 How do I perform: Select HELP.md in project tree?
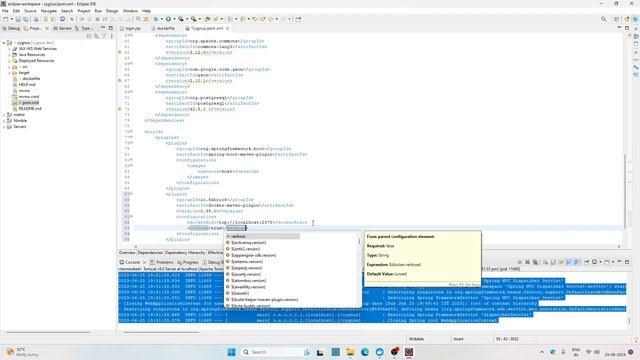point(24,84)
